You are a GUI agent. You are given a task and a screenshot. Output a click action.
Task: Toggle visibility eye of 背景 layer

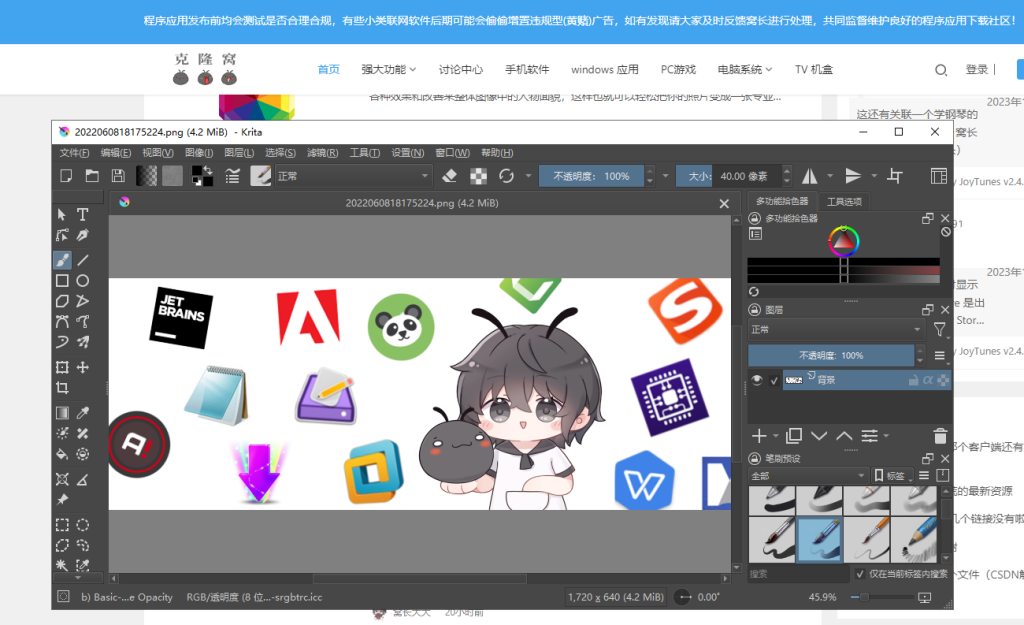(757, 379)
